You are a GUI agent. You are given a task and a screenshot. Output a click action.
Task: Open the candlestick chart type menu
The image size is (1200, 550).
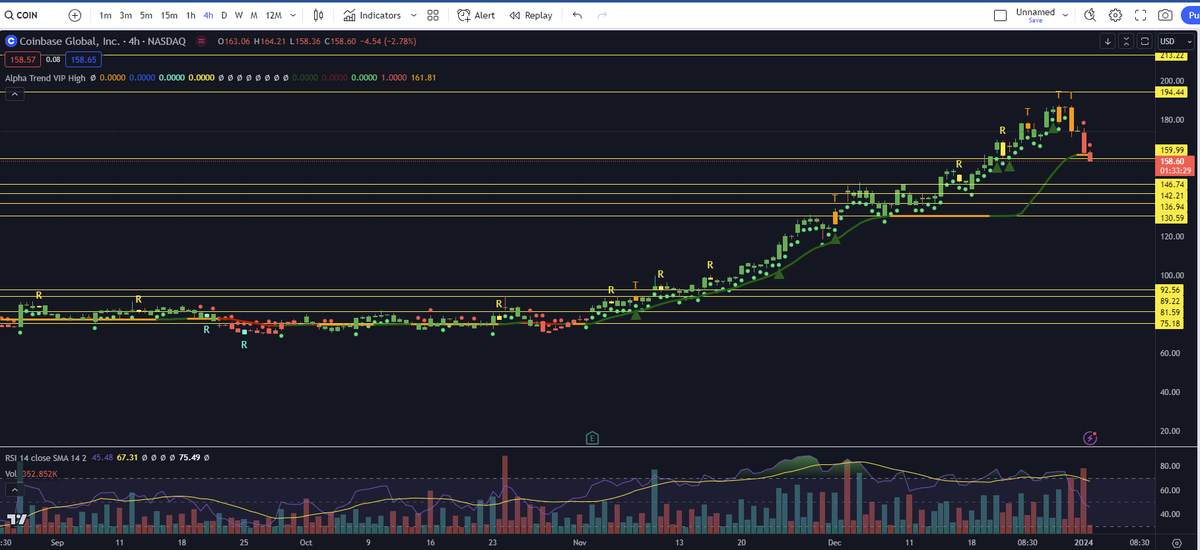tap(319, 15)
